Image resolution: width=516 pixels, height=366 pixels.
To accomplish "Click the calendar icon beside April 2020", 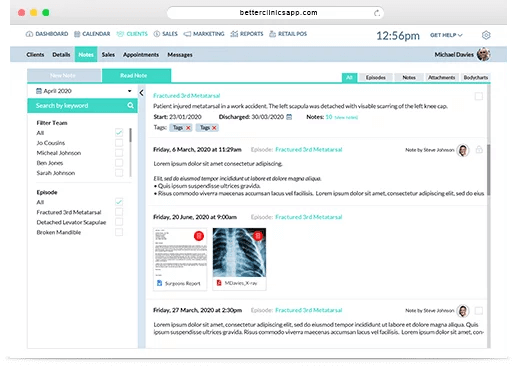I will pos(39,91).
